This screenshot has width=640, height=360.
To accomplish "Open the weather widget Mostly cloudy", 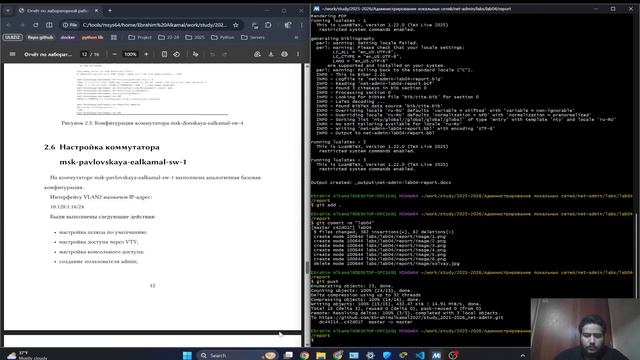I will click(27, 355).
